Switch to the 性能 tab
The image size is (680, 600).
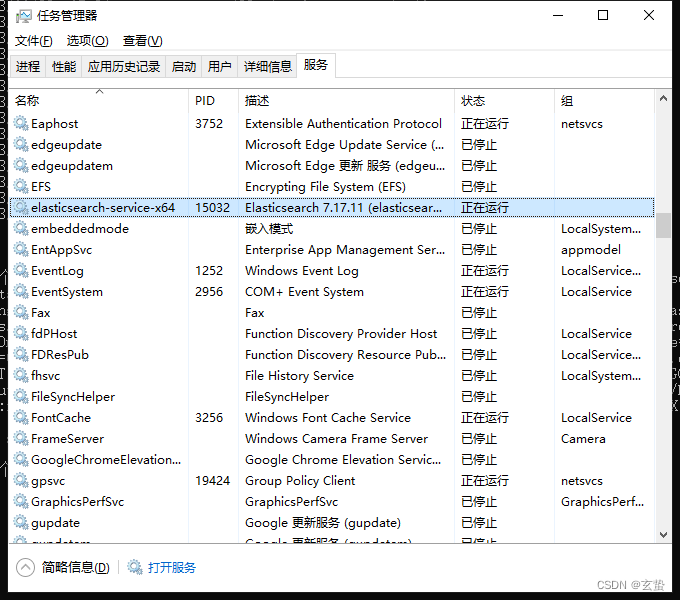(64, 67)
